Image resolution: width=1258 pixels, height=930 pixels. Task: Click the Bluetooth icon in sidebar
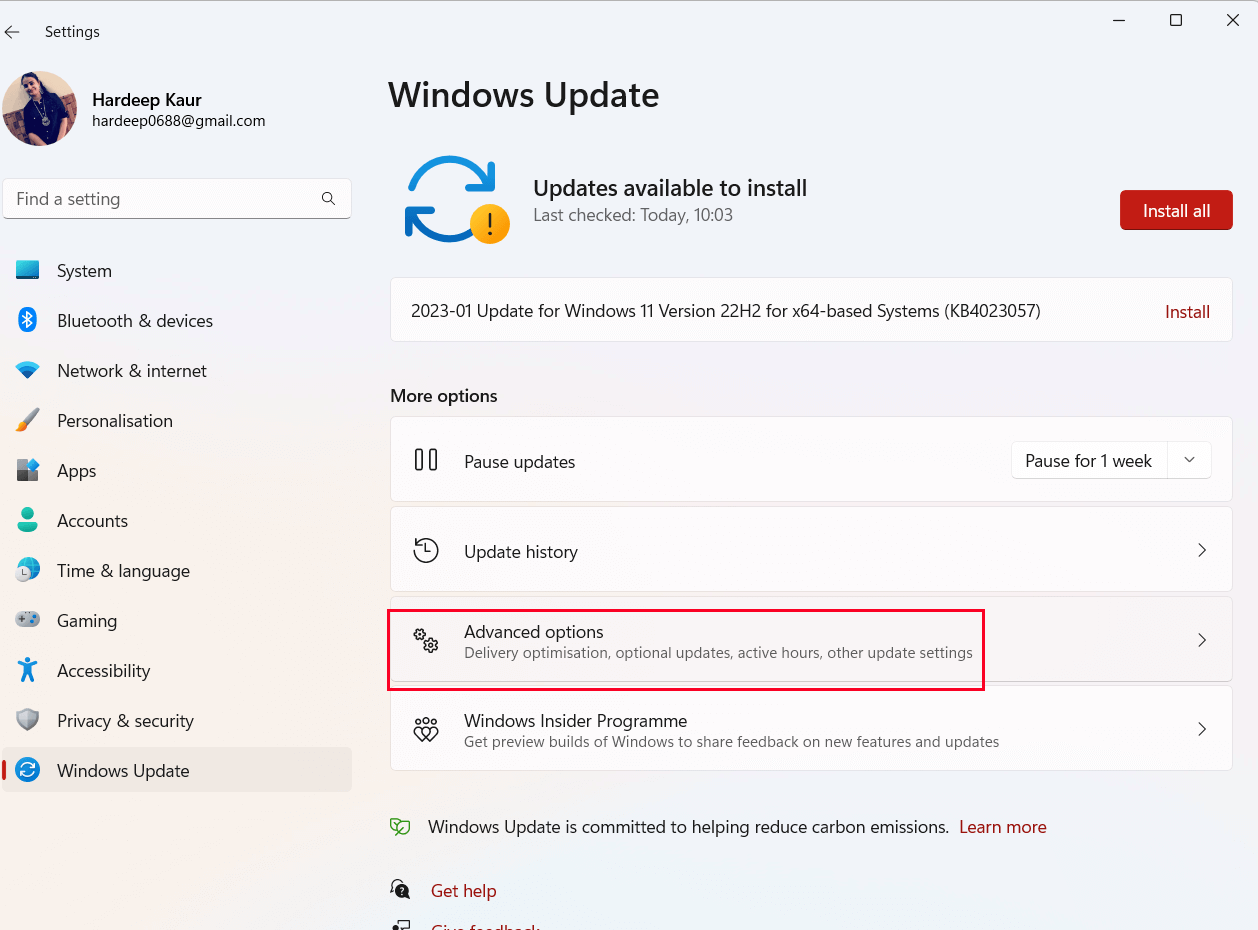(27, 320)
